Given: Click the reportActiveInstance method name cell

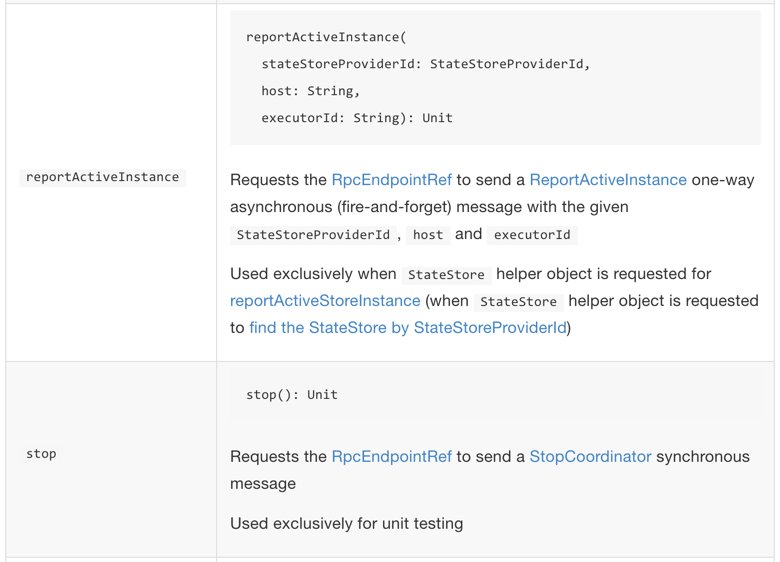Looking at the screenshot, I should click(x=102, y=177).
